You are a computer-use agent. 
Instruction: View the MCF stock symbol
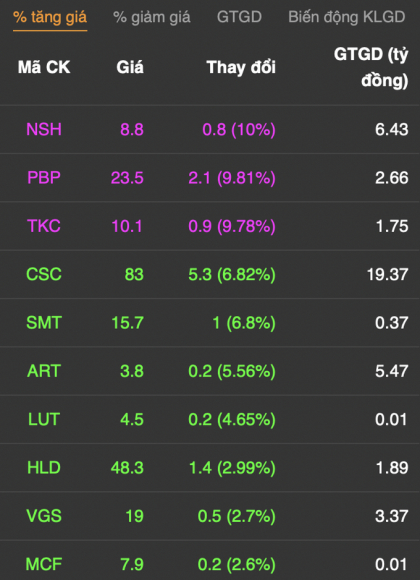pos(44,564)
